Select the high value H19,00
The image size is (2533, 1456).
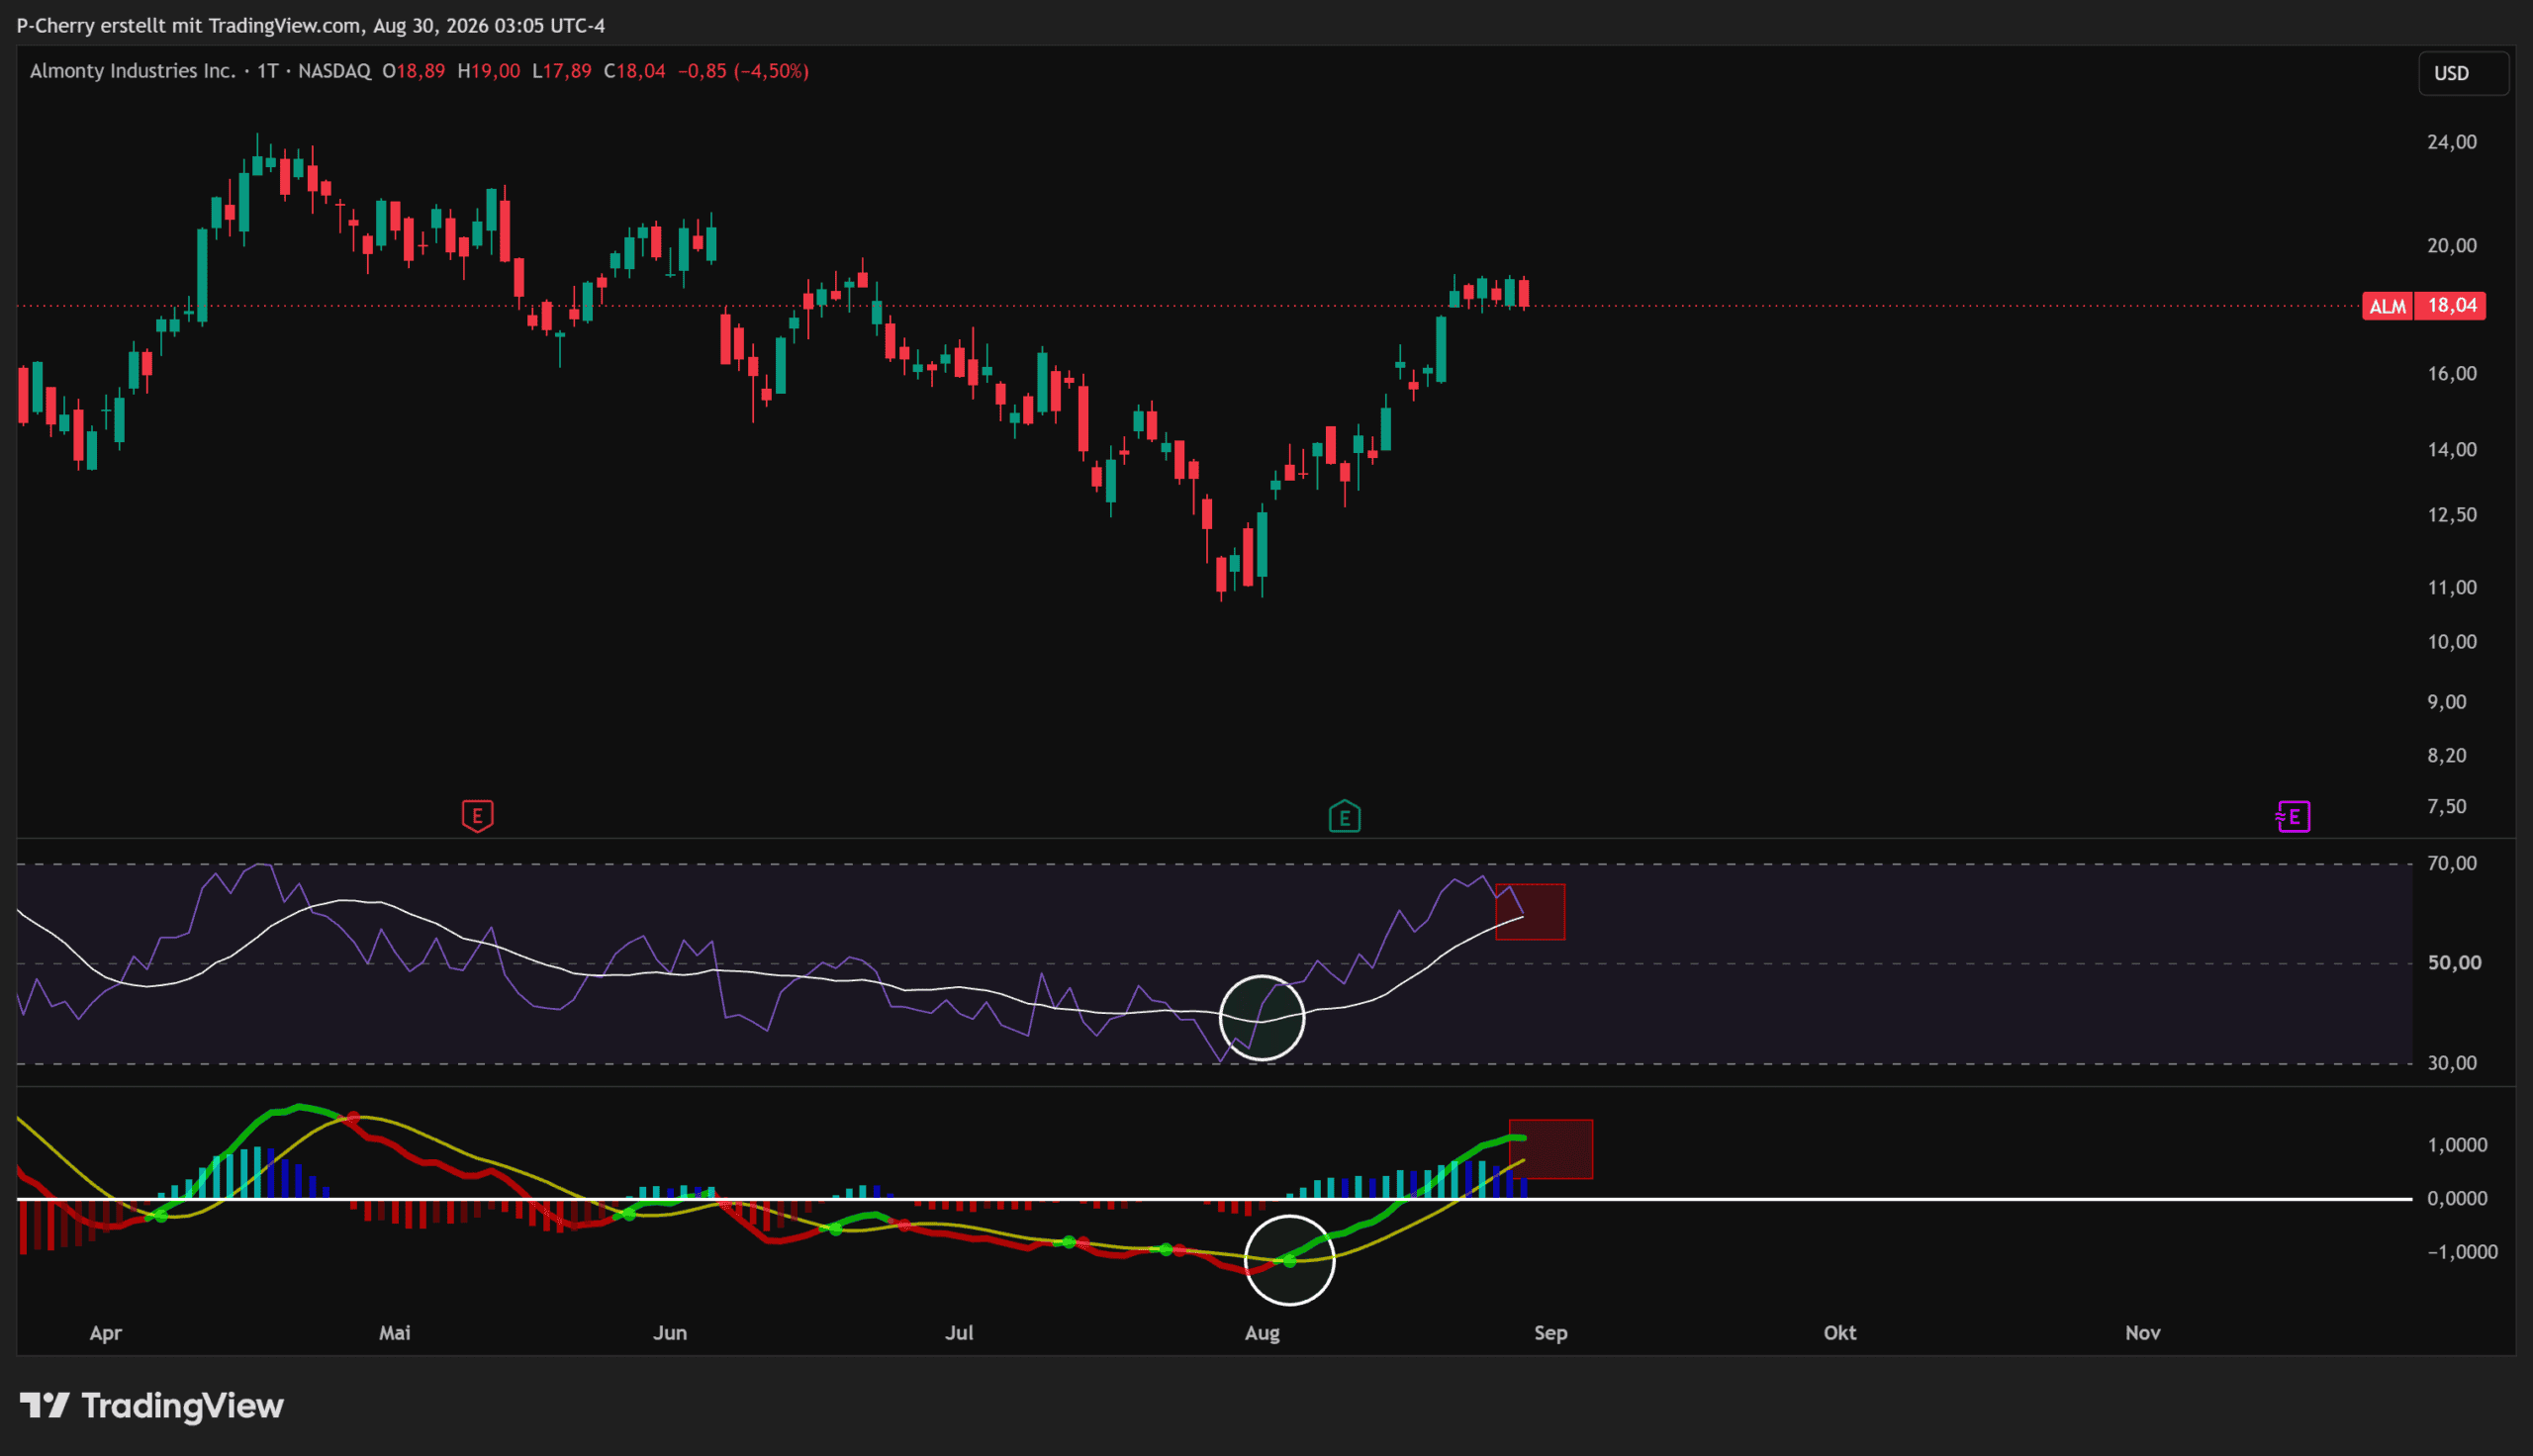pos(489,71)
